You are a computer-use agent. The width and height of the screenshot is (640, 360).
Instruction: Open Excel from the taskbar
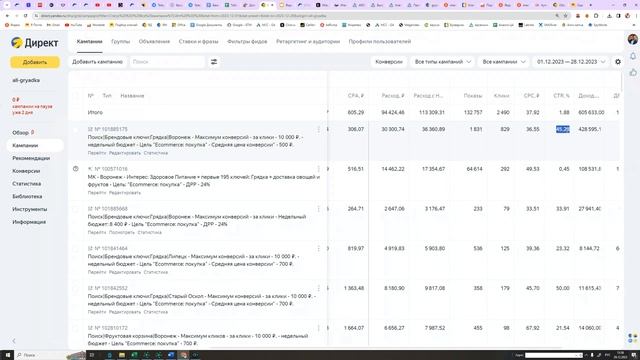tap(134, 355)
